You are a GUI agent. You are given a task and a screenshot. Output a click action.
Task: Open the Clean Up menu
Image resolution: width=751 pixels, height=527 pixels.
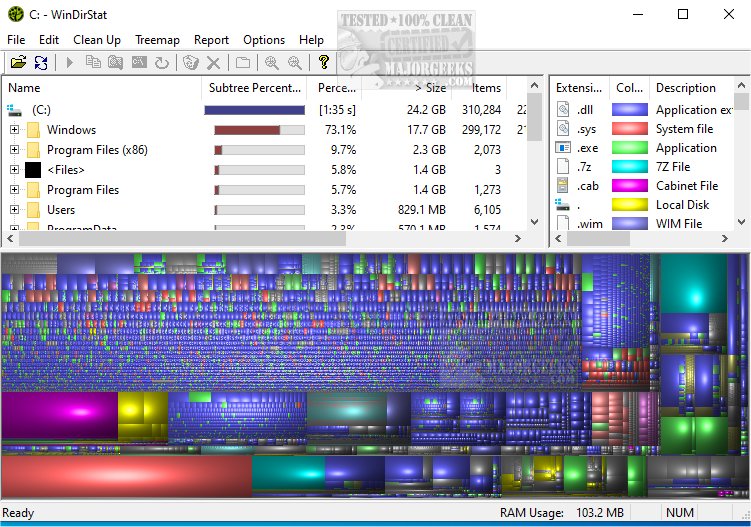97,39
